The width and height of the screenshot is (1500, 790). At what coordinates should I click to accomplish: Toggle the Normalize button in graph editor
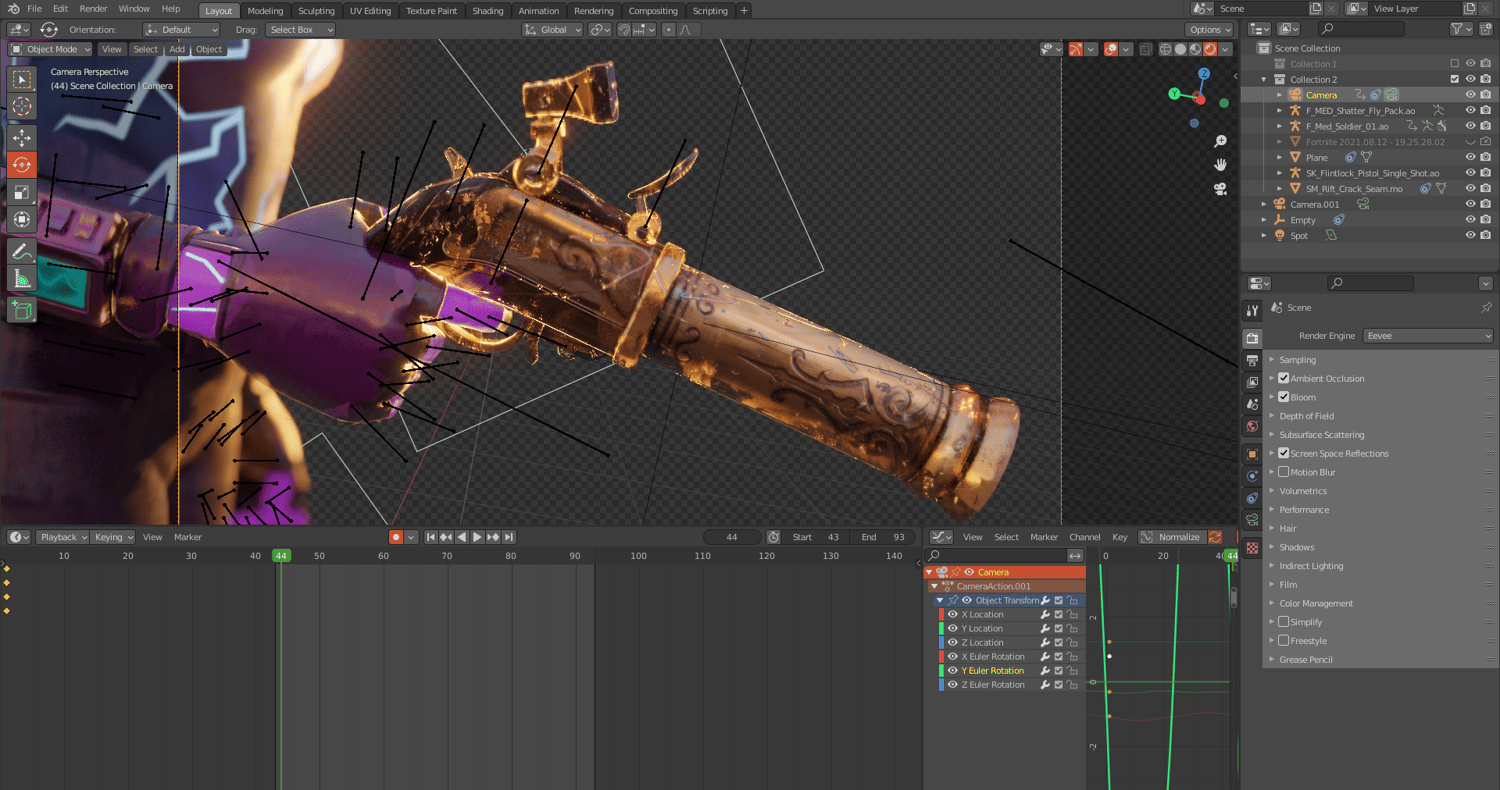1172,537
